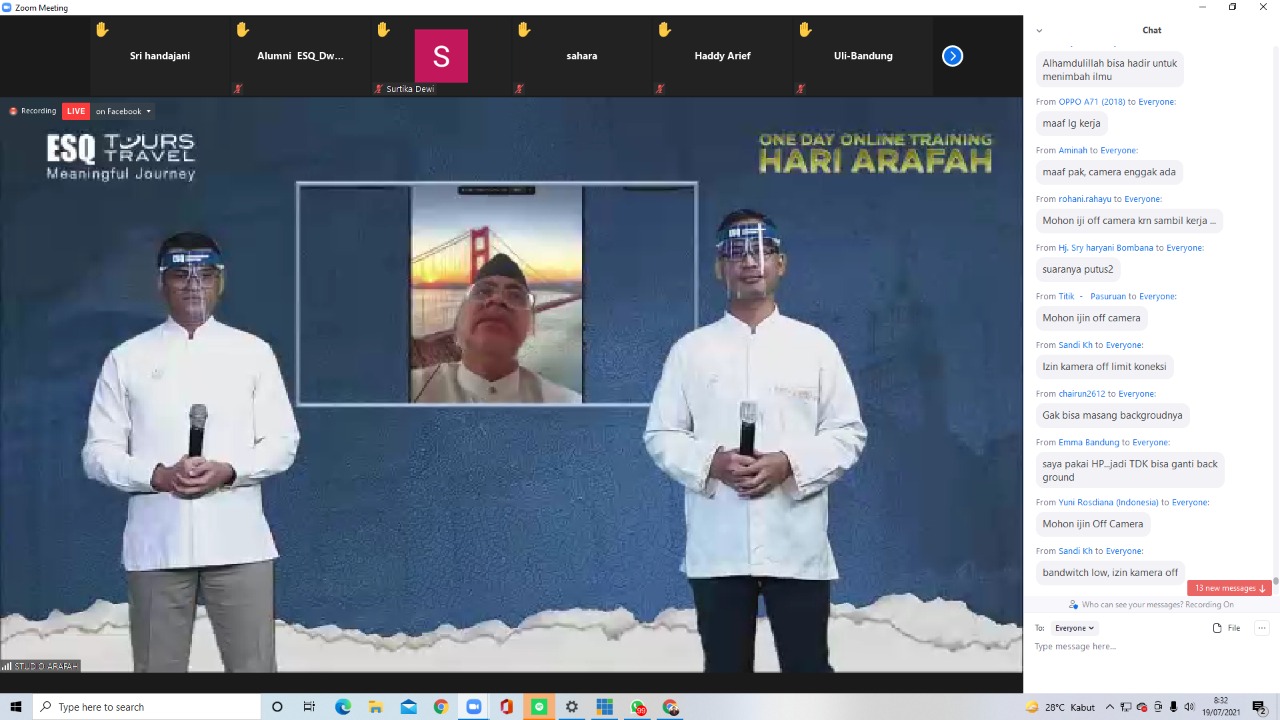Open the Task View button
1280x720 pixels.
(x=309, y=707)
